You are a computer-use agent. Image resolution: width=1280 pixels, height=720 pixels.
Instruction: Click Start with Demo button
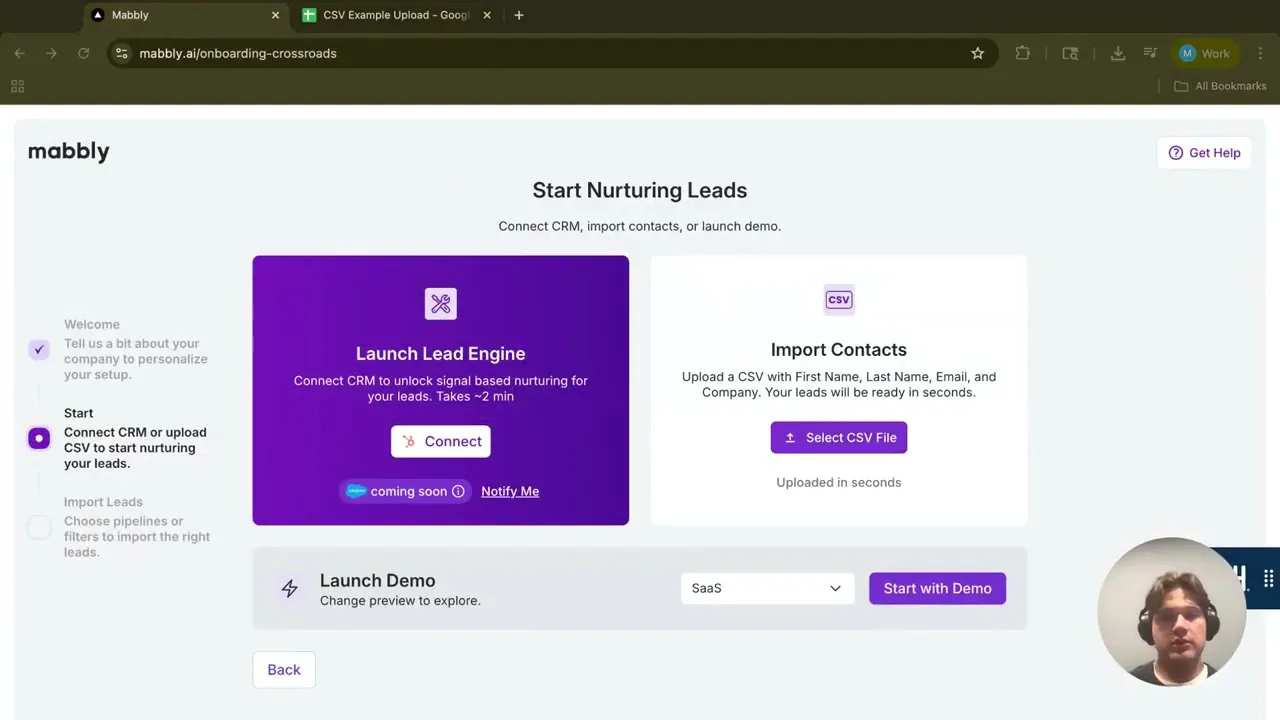[x=937, y=588]
